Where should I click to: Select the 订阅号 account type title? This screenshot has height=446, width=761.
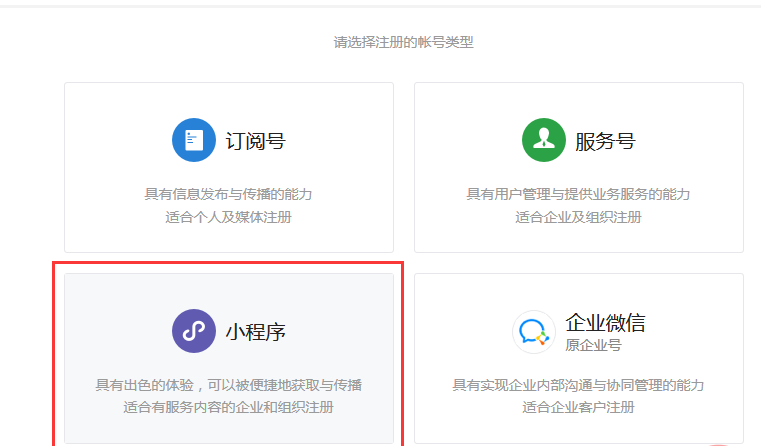pos(255,141)
